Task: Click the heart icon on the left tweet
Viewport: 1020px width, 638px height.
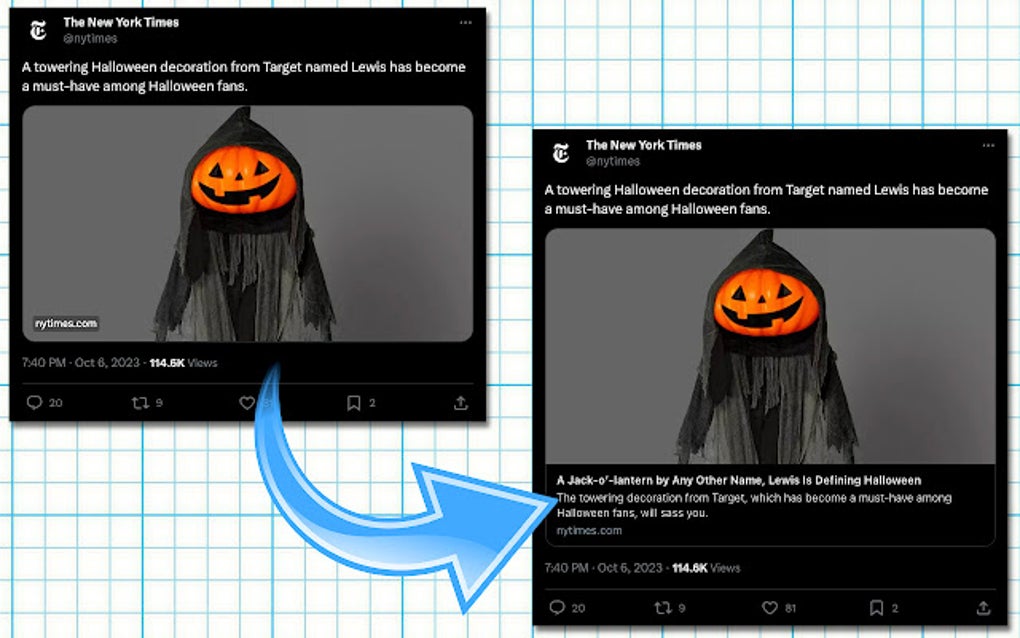Action: point(246,402)
